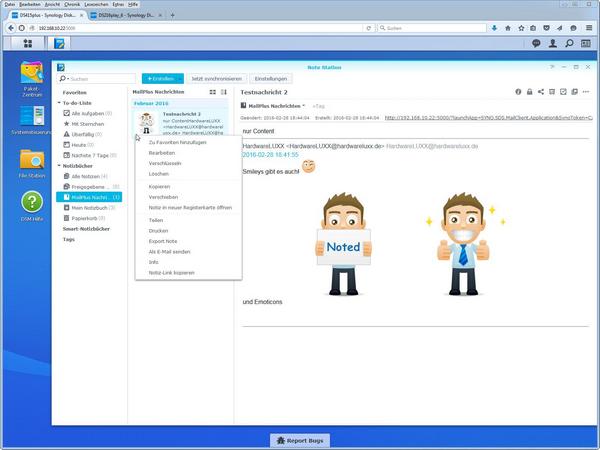This screenshot has height=450, width=600.
Task: Open the DSM widgets panel icon
Action: click(586, 43)
